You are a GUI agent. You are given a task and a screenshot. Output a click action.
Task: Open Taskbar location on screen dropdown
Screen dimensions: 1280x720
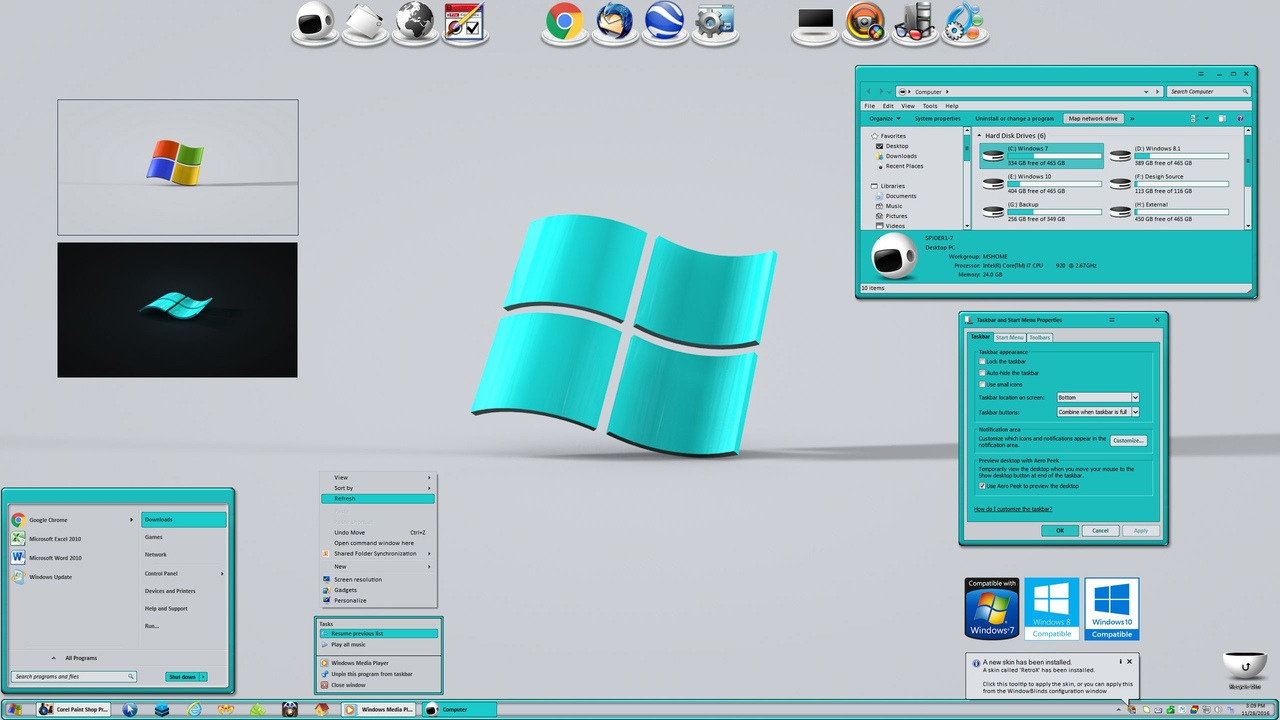click(x=1135, y=397)
